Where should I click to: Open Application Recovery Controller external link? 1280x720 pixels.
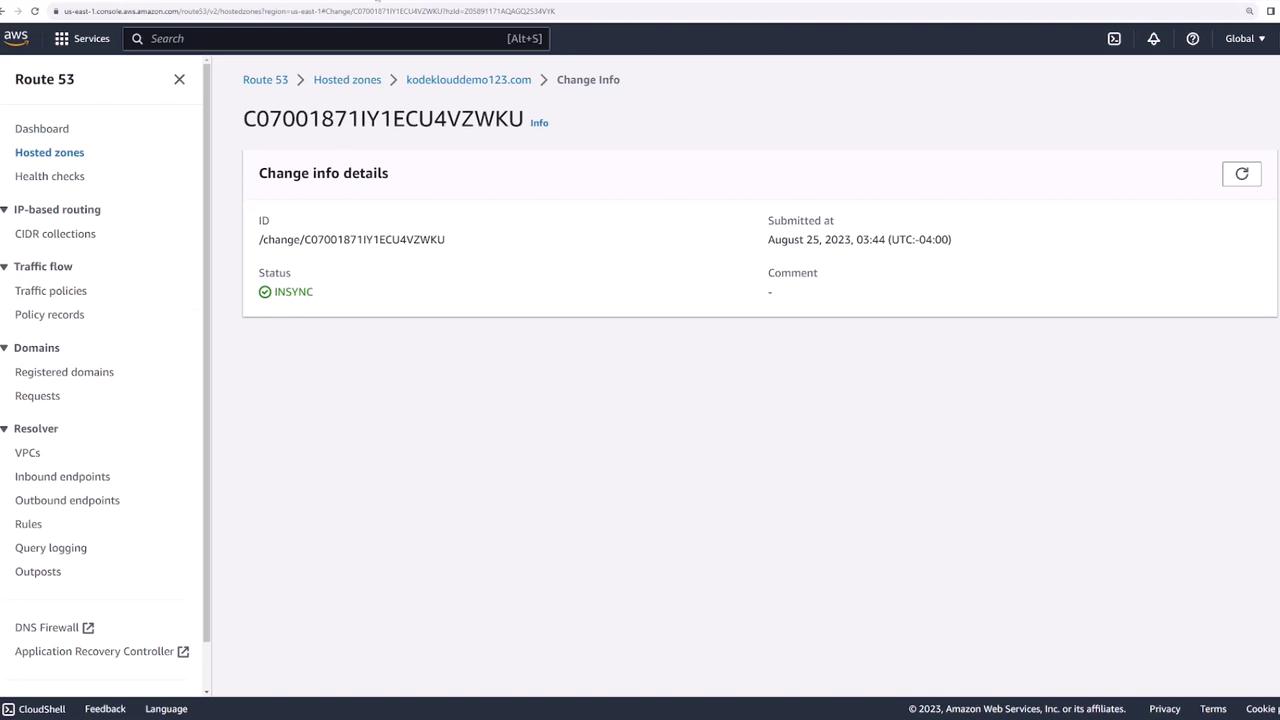[x=102, y=652]
